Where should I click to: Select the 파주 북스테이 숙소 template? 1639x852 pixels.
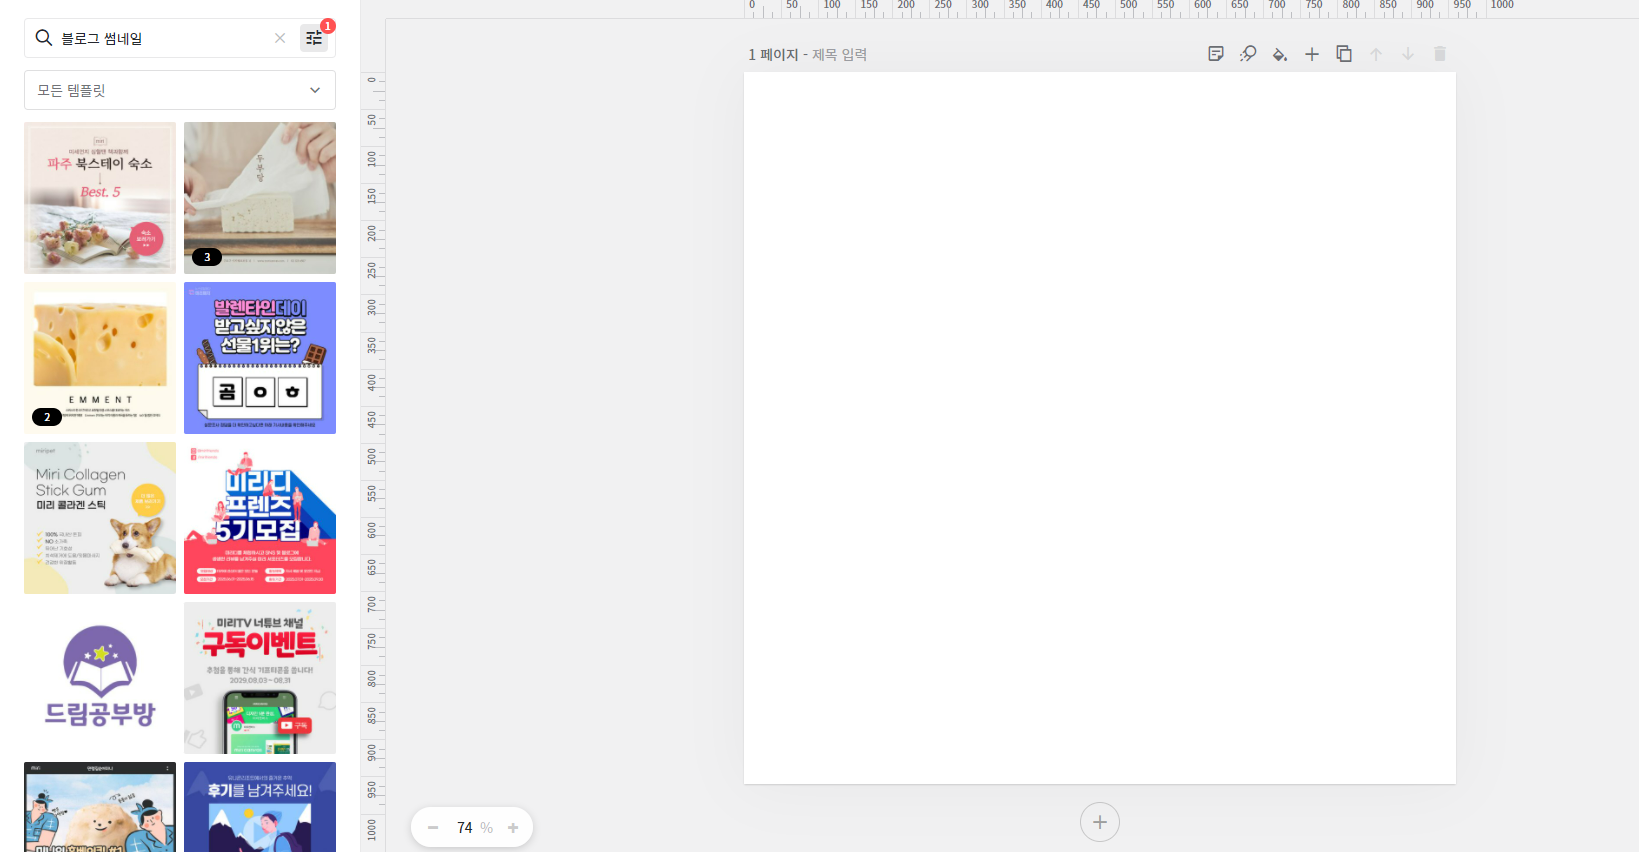[x=100, y=198]
